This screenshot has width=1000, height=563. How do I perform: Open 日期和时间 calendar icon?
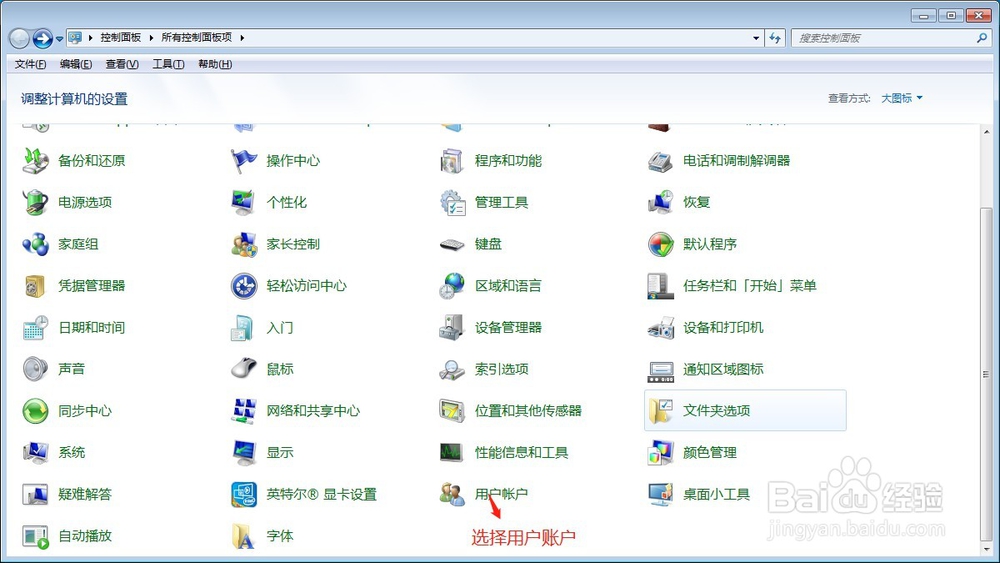(x=35, y=328)
